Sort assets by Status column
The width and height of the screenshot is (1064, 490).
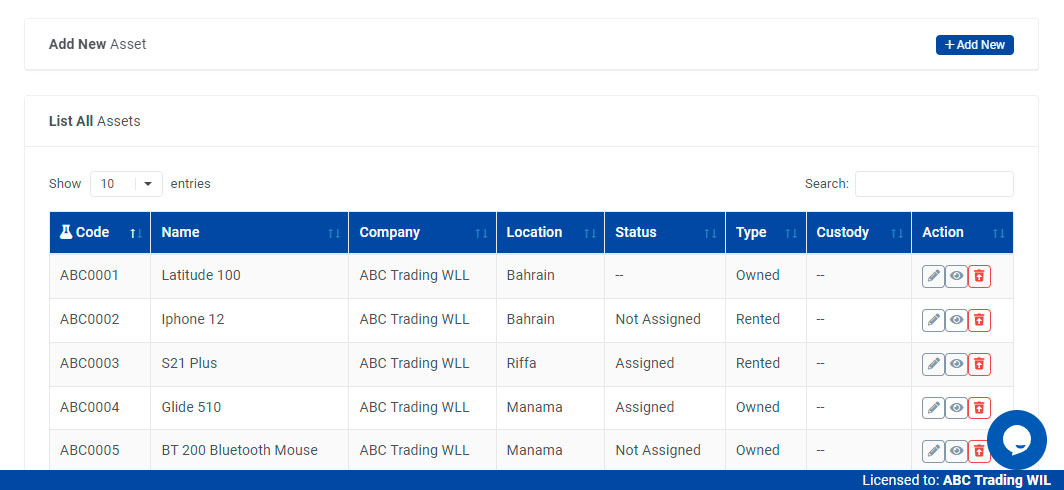(x=660, y=232)
